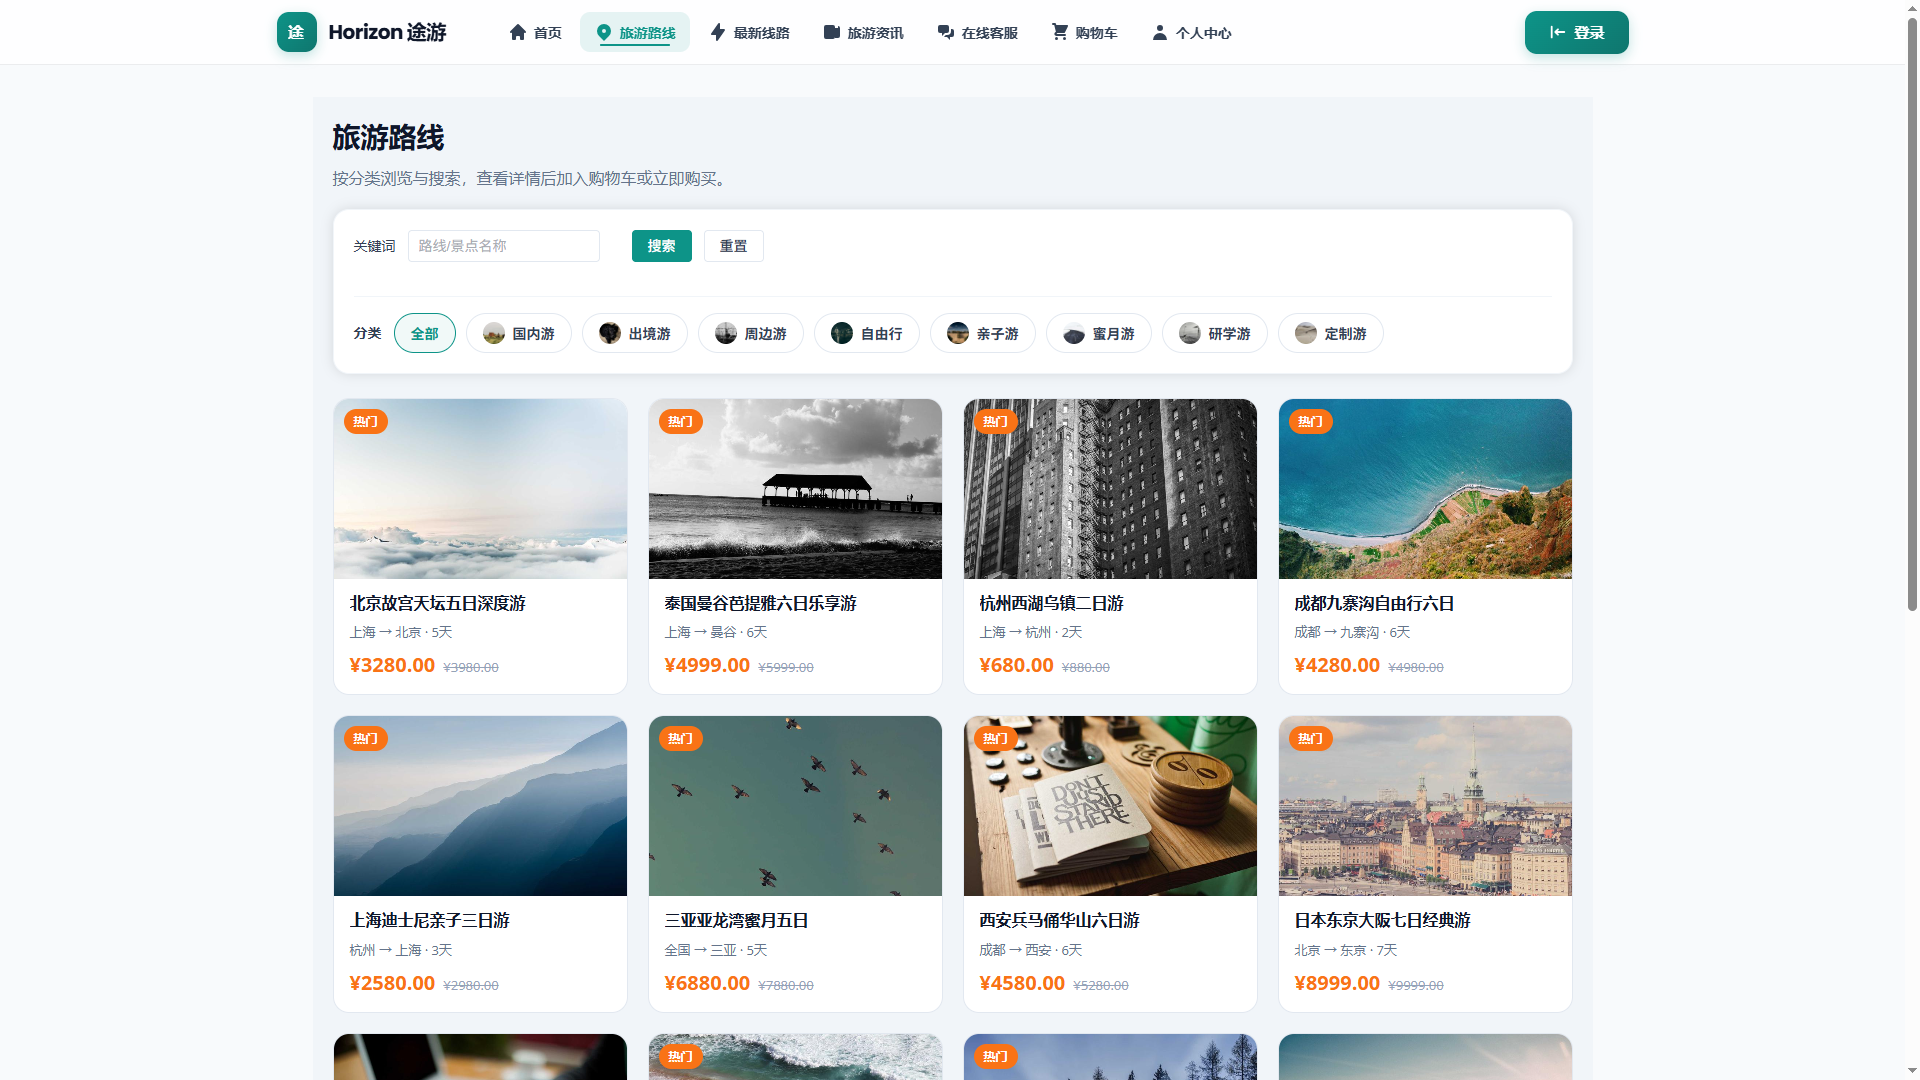The width and height of the screenshot is (1920, 1080).
Task: Click the location pin icon beside 旅游路线
Action: [603, 32]
